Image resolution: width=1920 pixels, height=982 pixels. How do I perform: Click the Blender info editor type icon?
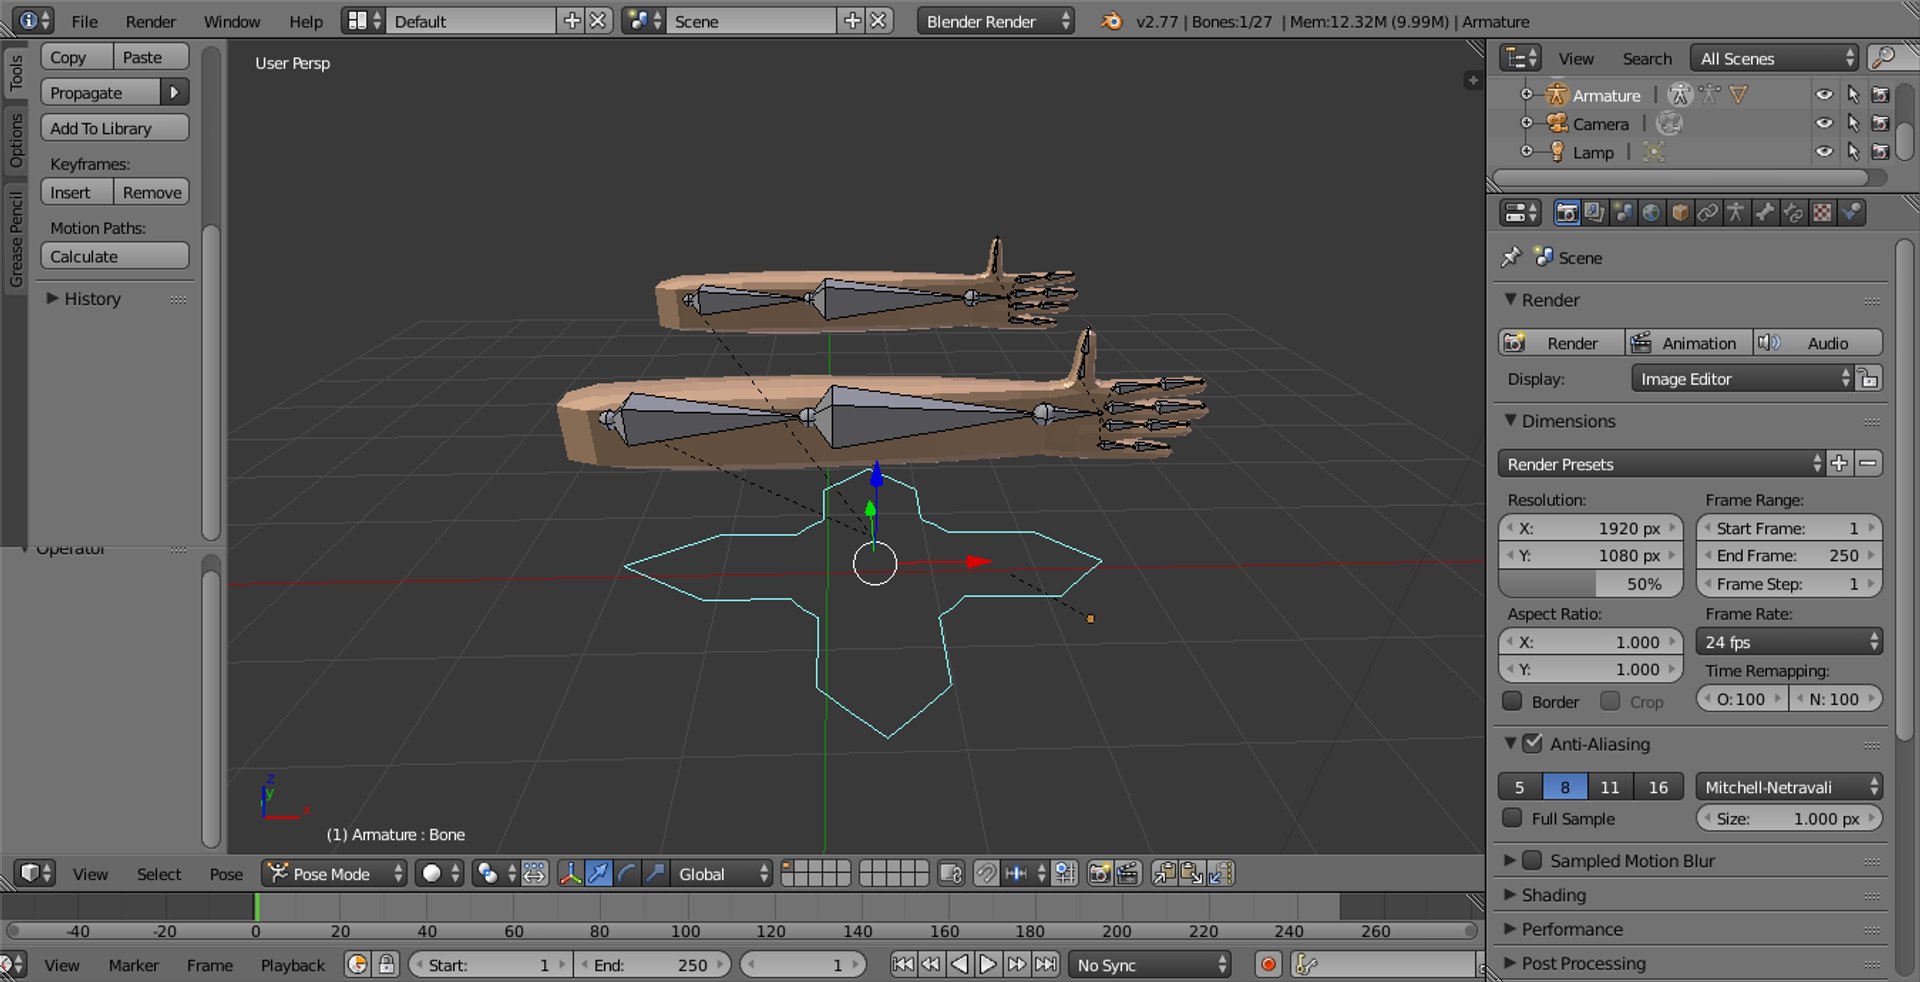tap(35, 21)
